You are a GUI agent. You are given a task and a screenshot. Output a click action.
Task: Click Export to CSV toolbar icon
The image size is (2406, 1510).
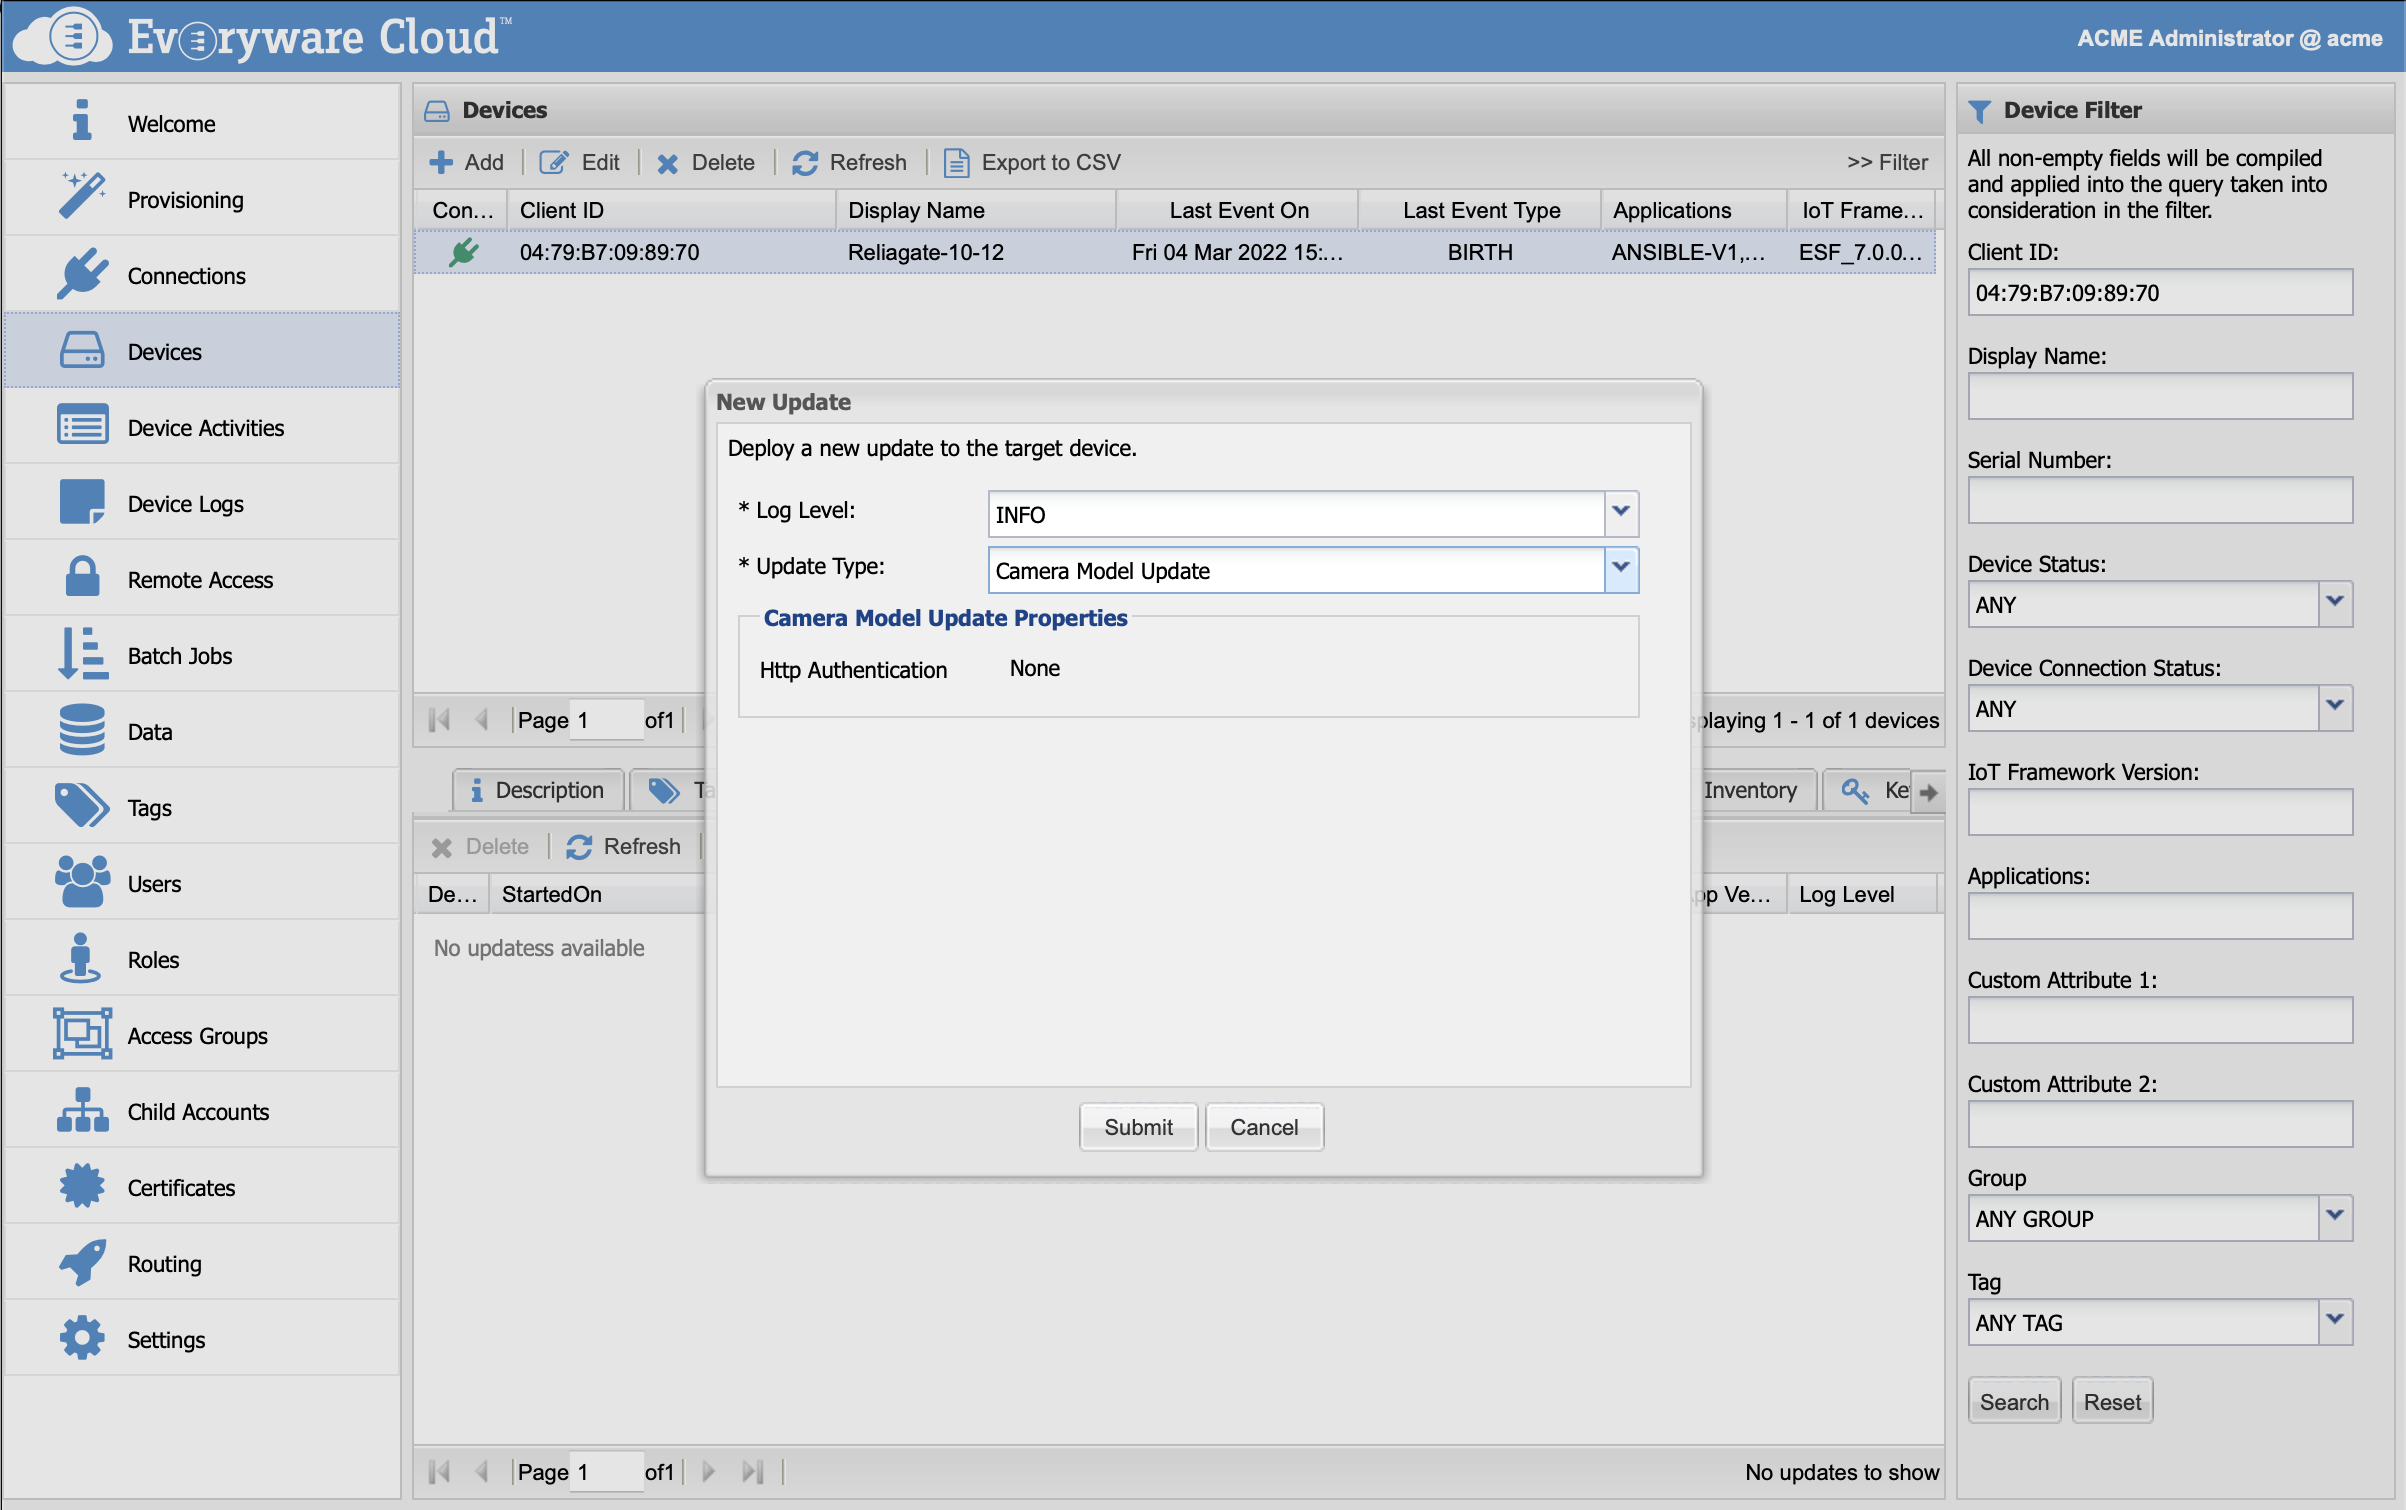coord(956,162)
